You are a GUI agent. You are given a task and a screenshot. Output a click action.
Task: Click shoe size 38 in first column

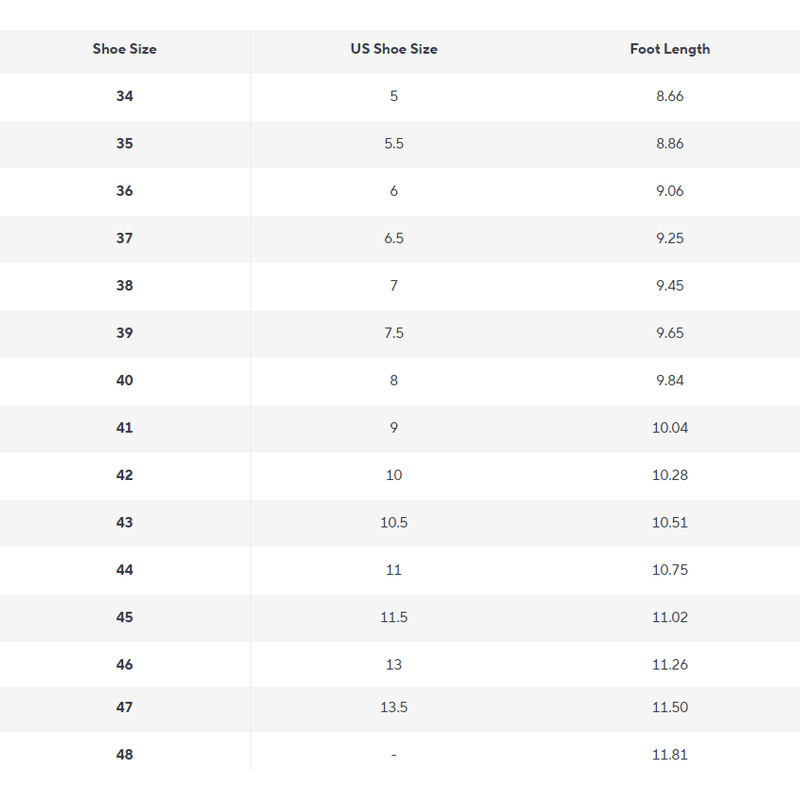(x=124, y=286)
